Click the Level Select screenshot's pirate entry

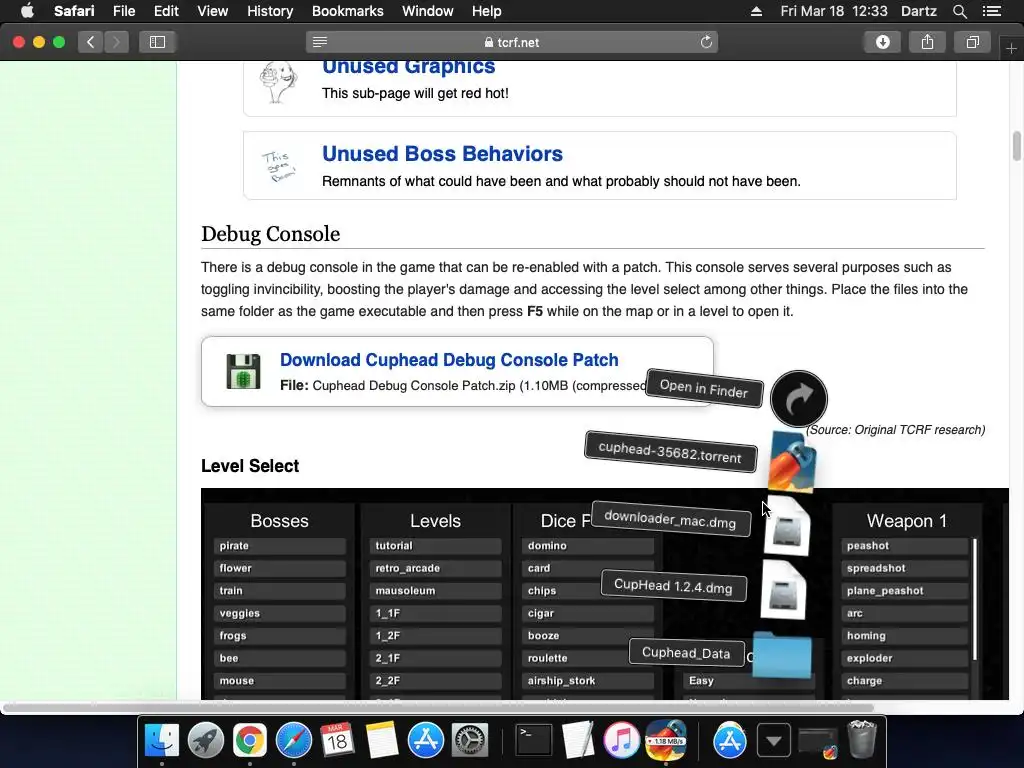pyautogui.click(x=279, y=546)
